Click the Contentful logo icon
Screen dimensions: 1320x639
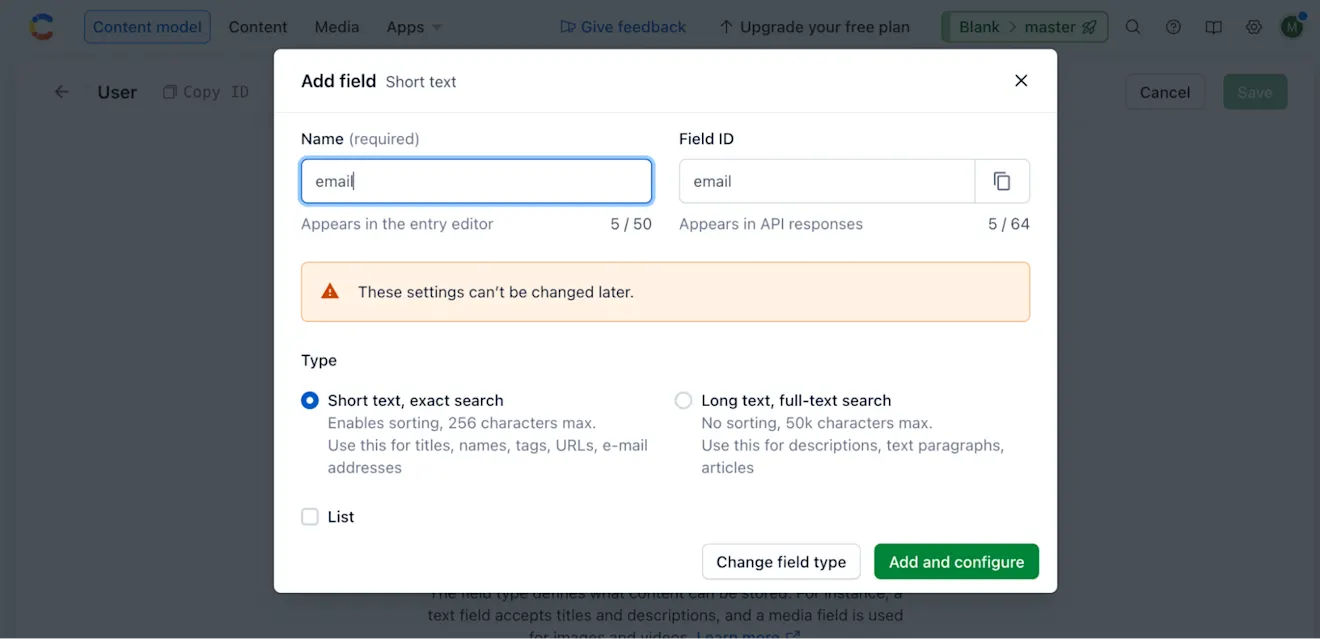point(42,27)
